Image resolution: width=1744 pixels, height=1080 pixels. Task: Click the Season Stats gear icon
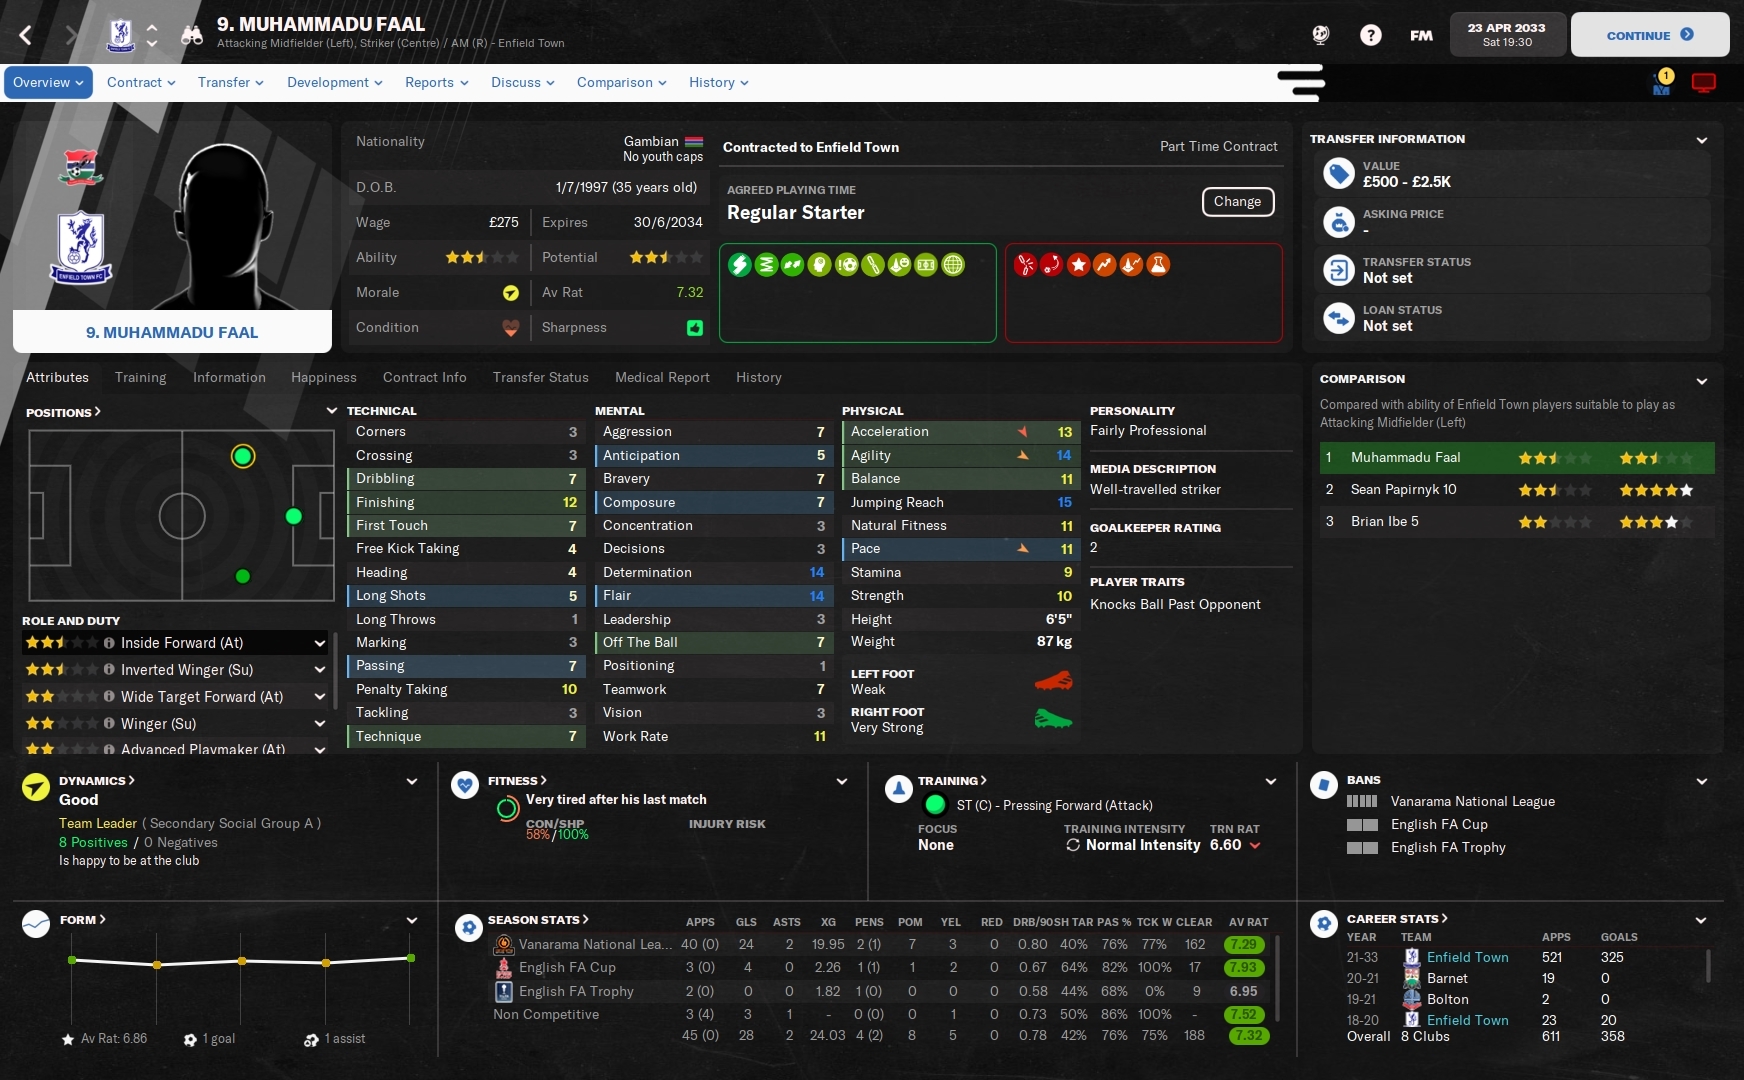(468, 927)
